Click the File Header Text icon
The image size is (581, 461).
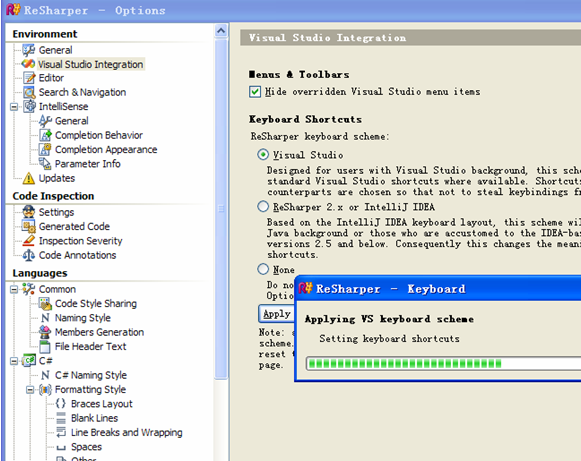click(x=45, y=346)
